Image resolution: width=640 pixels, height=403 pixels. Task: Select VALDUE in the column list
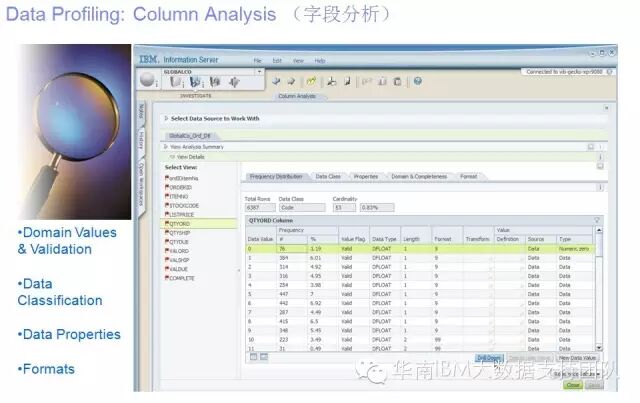[176, 269]
